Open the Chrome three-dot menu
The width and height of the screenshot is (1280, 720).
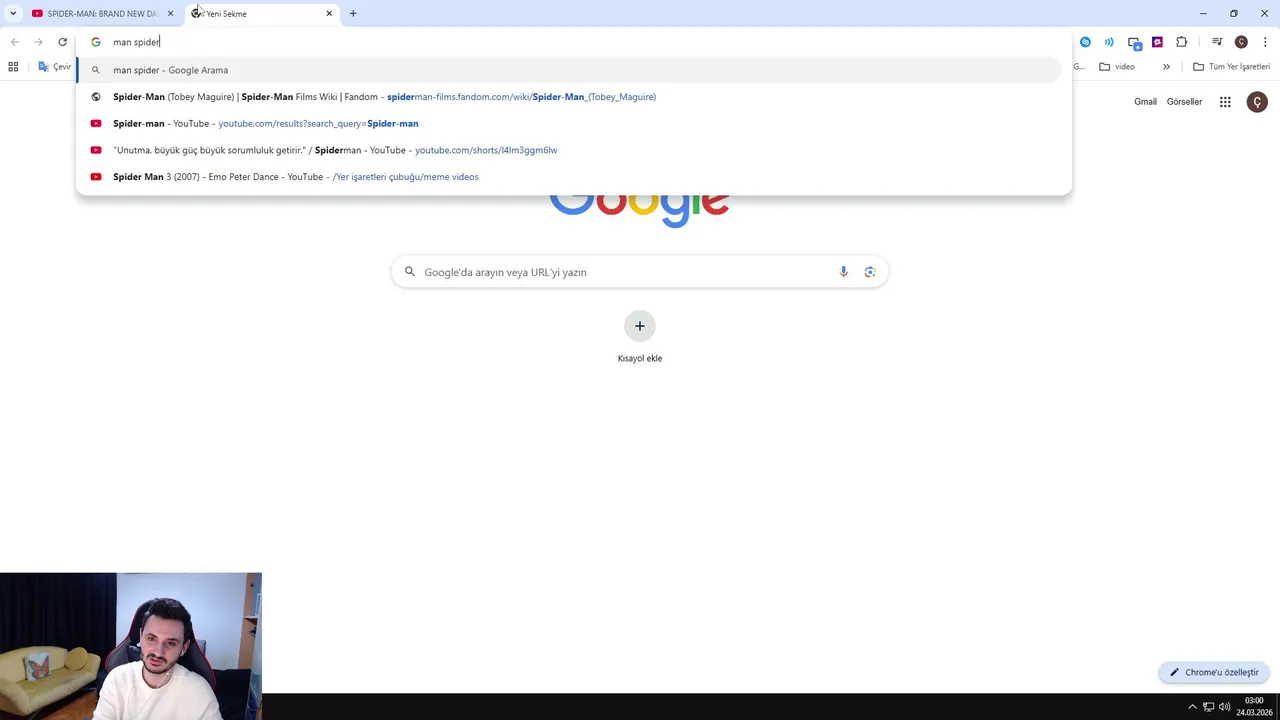(x=1265, y=42)
